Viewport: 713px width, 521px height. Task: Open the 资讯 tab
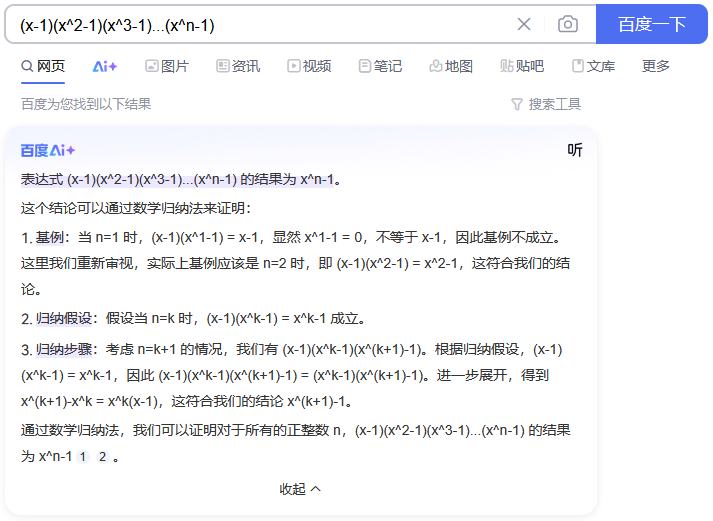point(238,66)
